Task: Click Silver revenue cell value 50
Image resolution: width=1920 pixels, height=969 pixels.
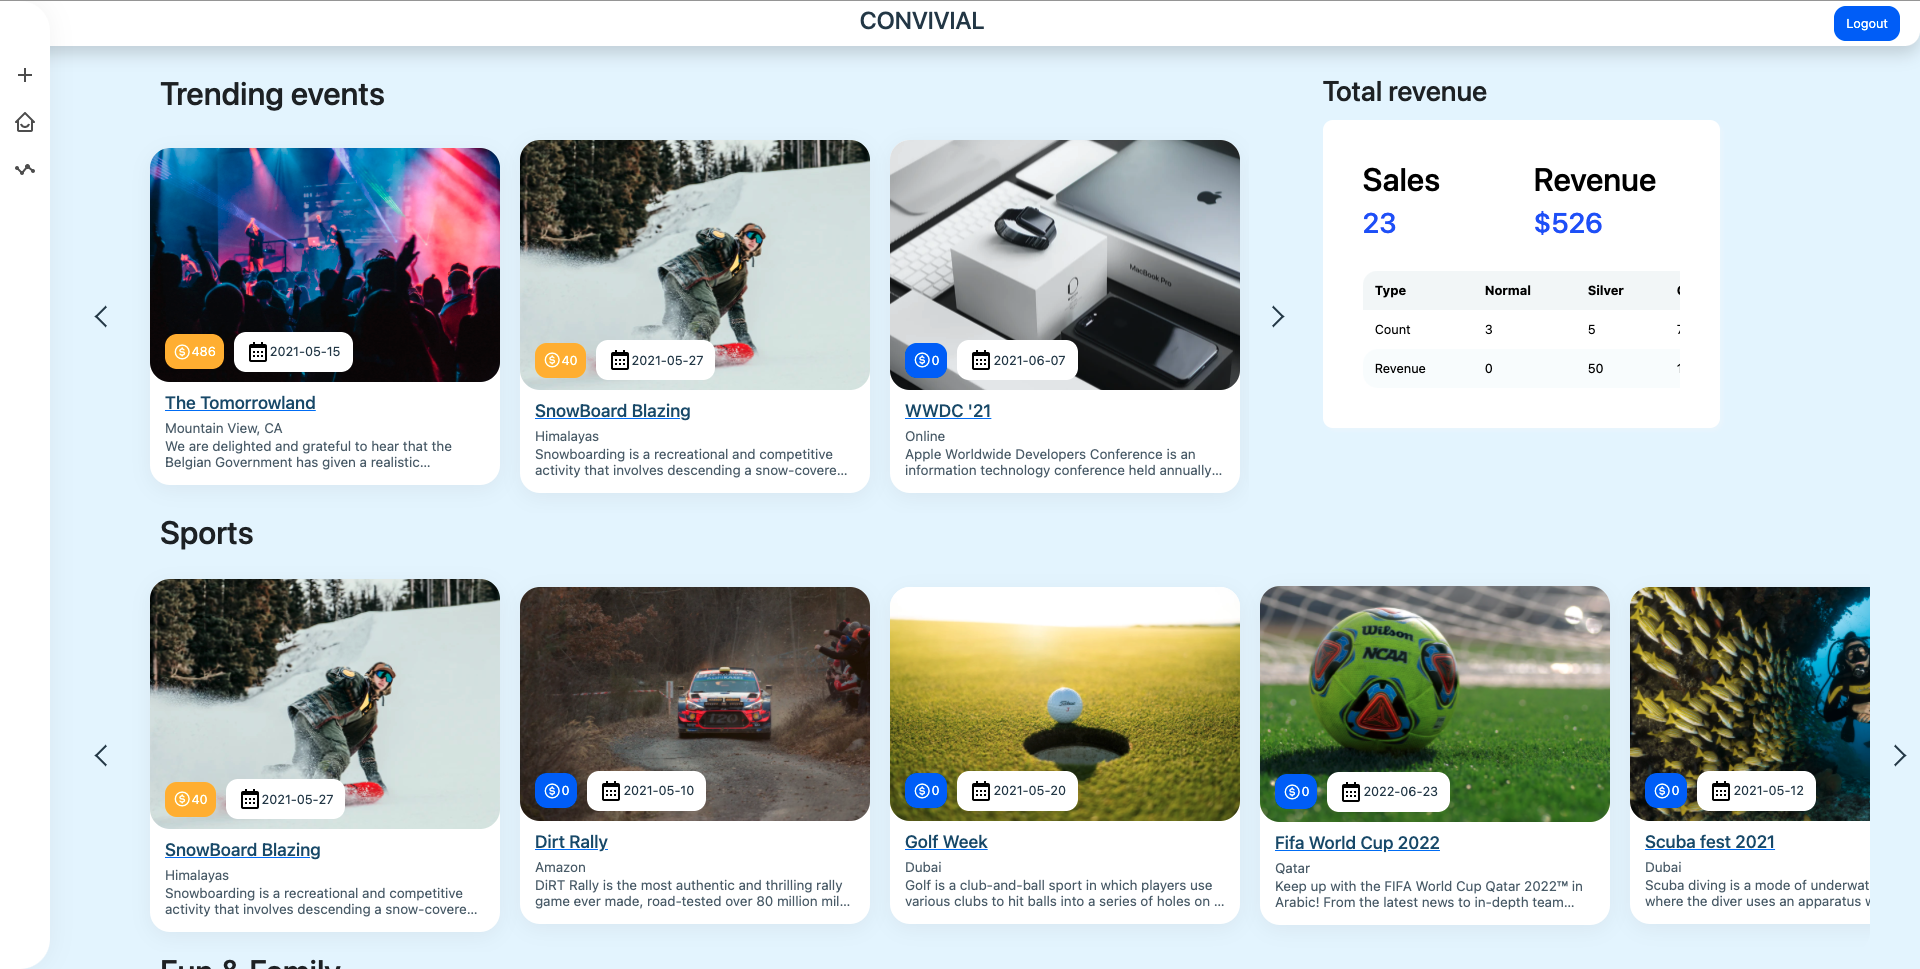Action: pos(1595,369)
